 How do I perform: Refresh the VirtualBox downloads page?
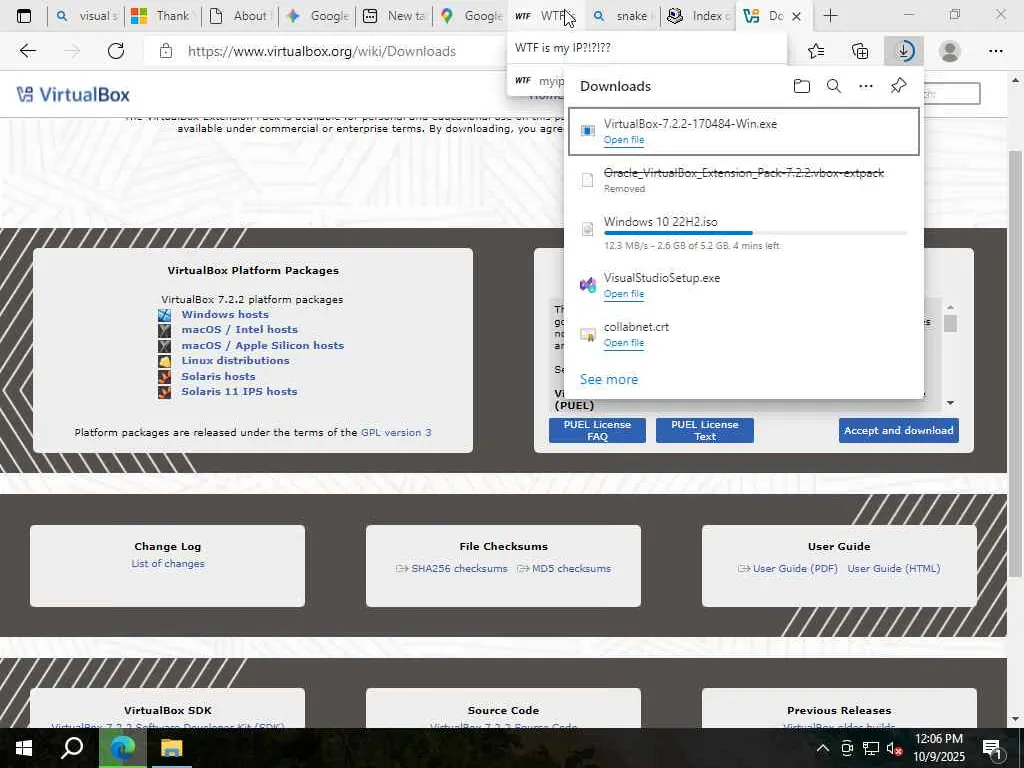pos(116,51)
